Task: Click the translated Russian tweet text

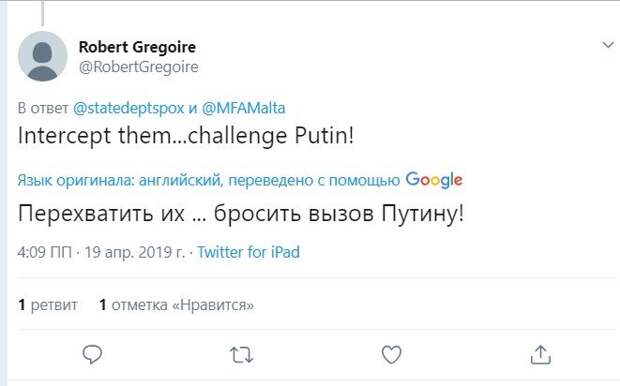Action: [240, 214]
